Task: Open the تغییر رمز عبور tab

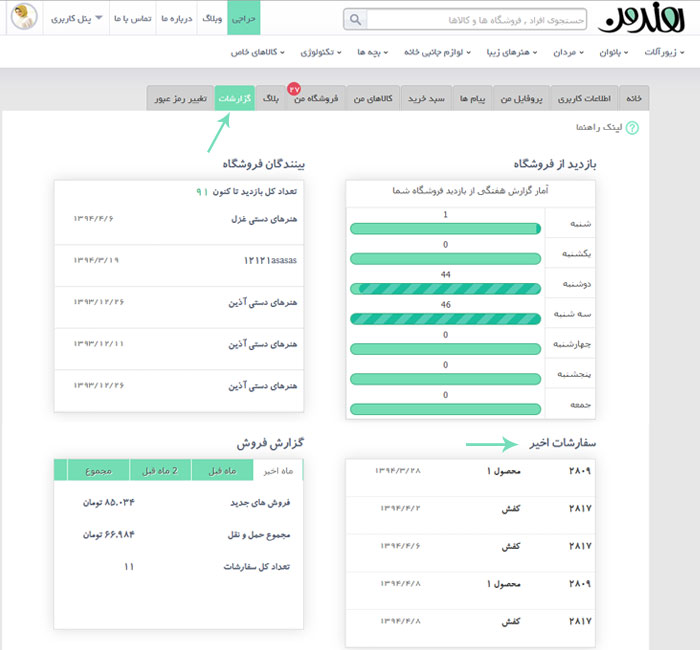Action: 180,98
